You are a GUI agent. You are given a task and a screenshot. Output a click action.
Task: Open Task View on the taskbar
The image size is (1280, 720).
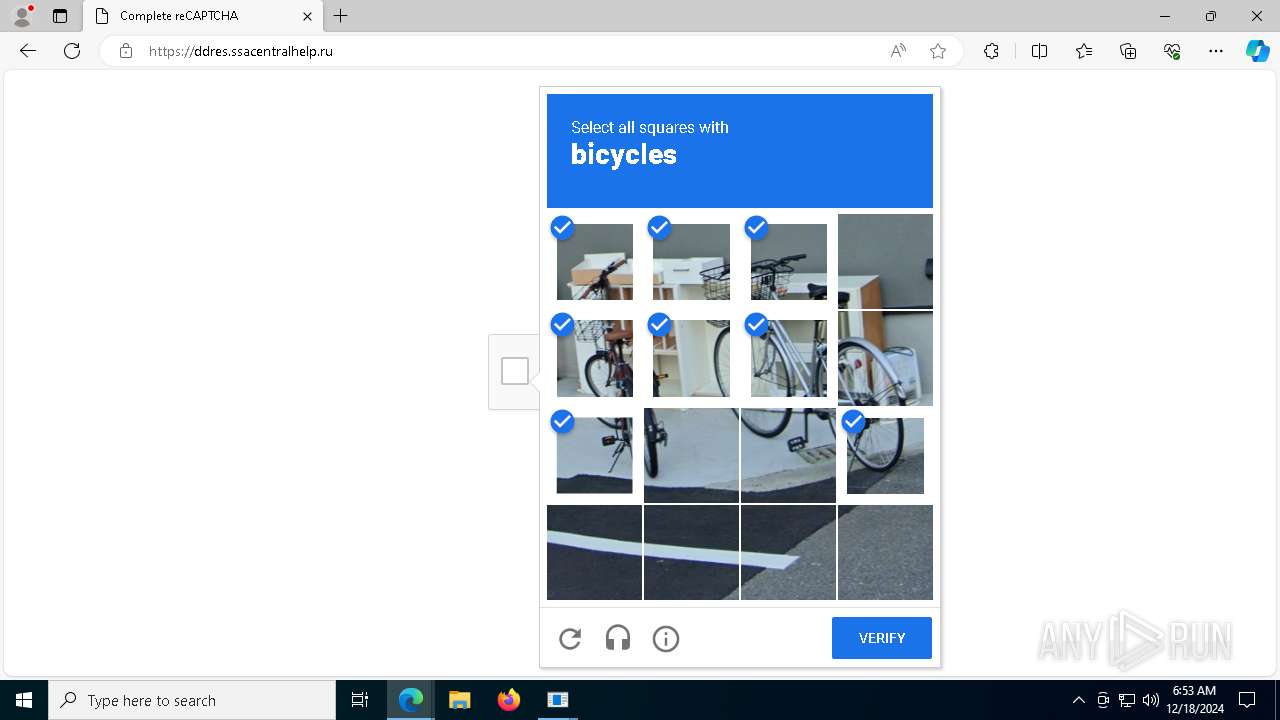[360, 700]
